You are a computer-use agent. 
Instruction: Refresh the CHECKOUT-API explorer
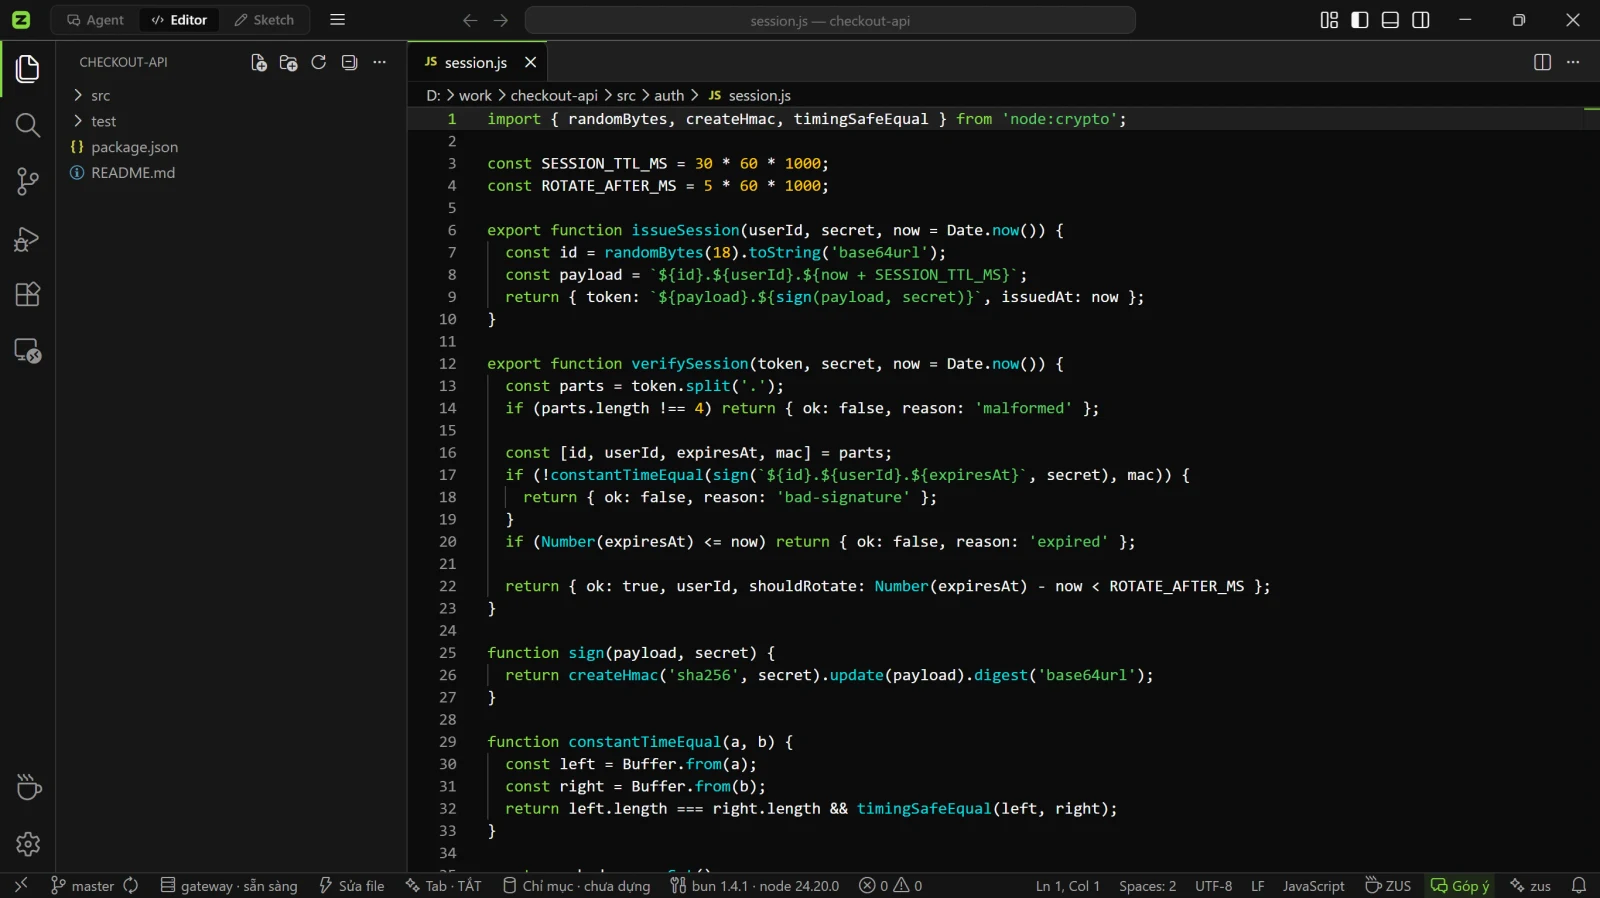(x=319, y=62)
